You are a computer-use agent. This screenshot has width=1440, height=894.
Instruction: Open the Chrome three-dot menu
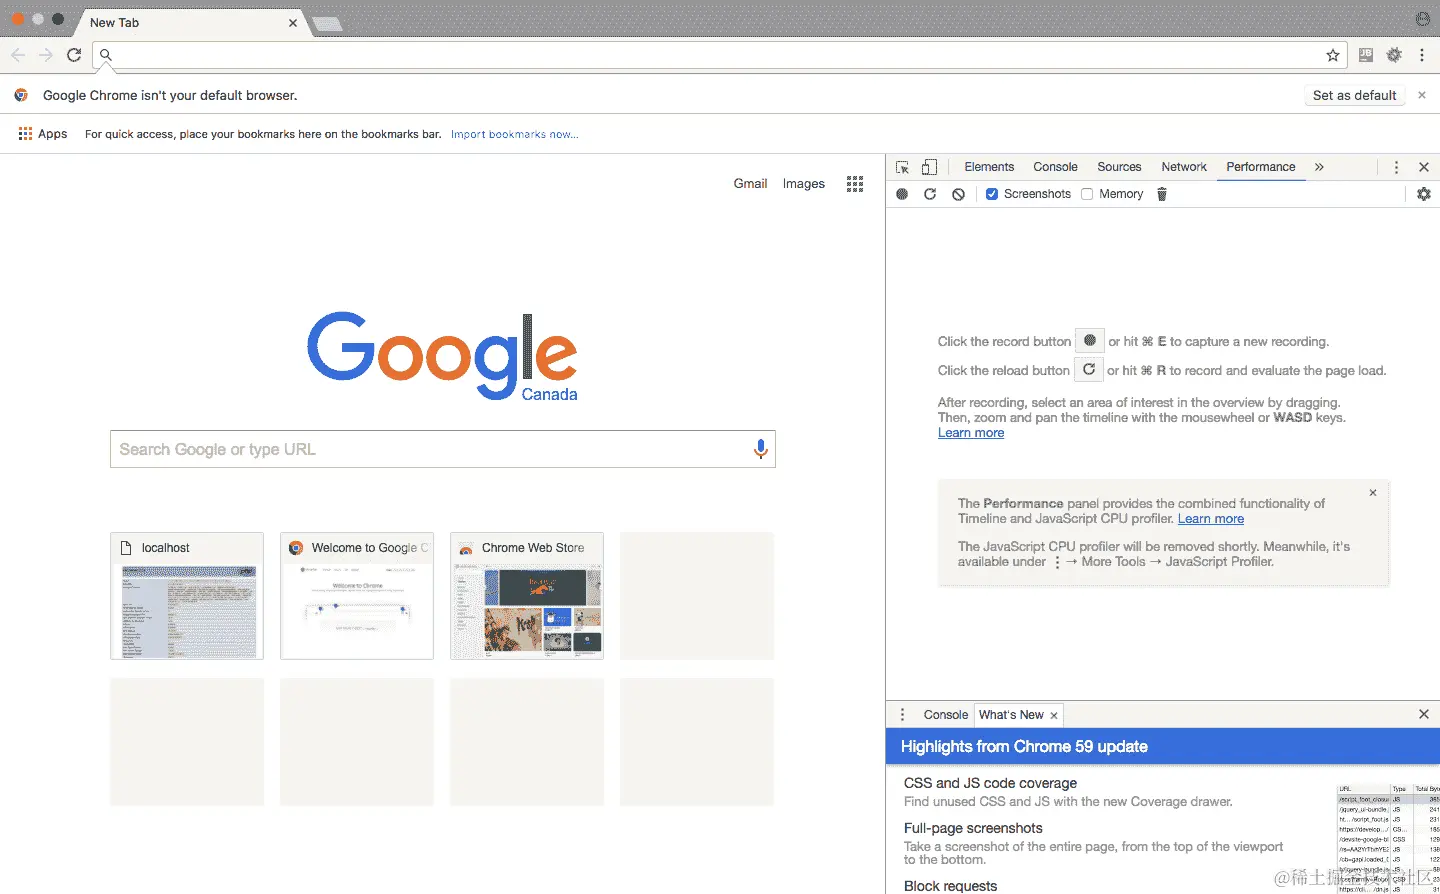(1422, 55)
